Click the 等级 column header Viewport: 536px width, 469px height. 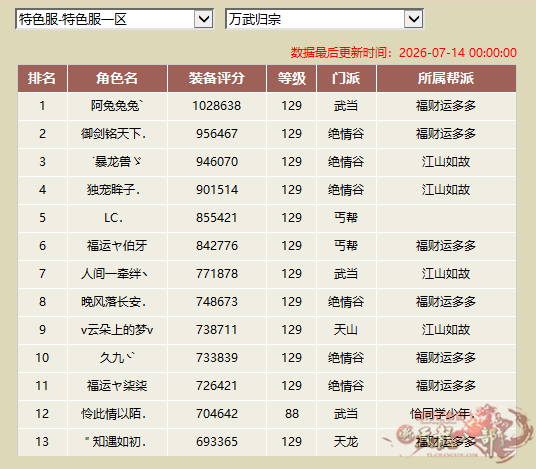[x=292, y=78]
